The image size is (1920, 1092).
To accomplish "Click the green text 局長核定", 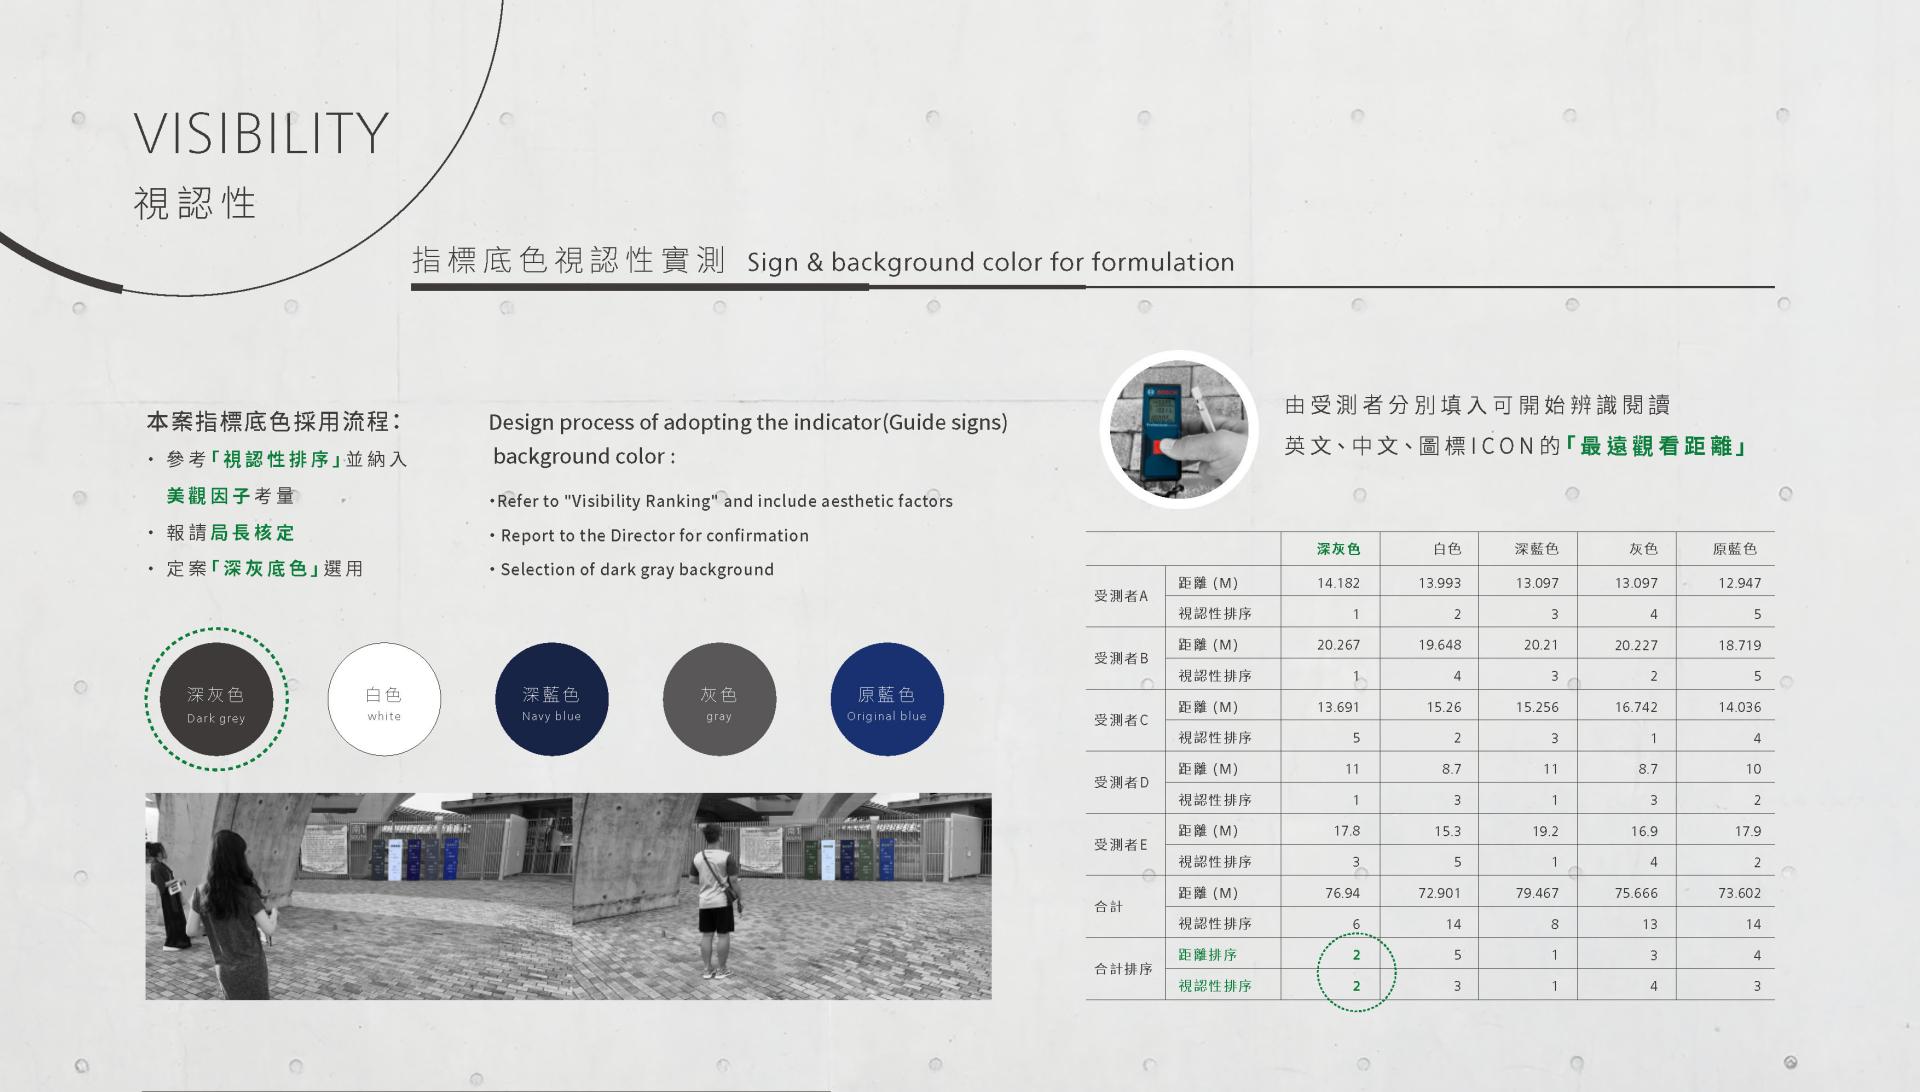I will tap(252, 532).
